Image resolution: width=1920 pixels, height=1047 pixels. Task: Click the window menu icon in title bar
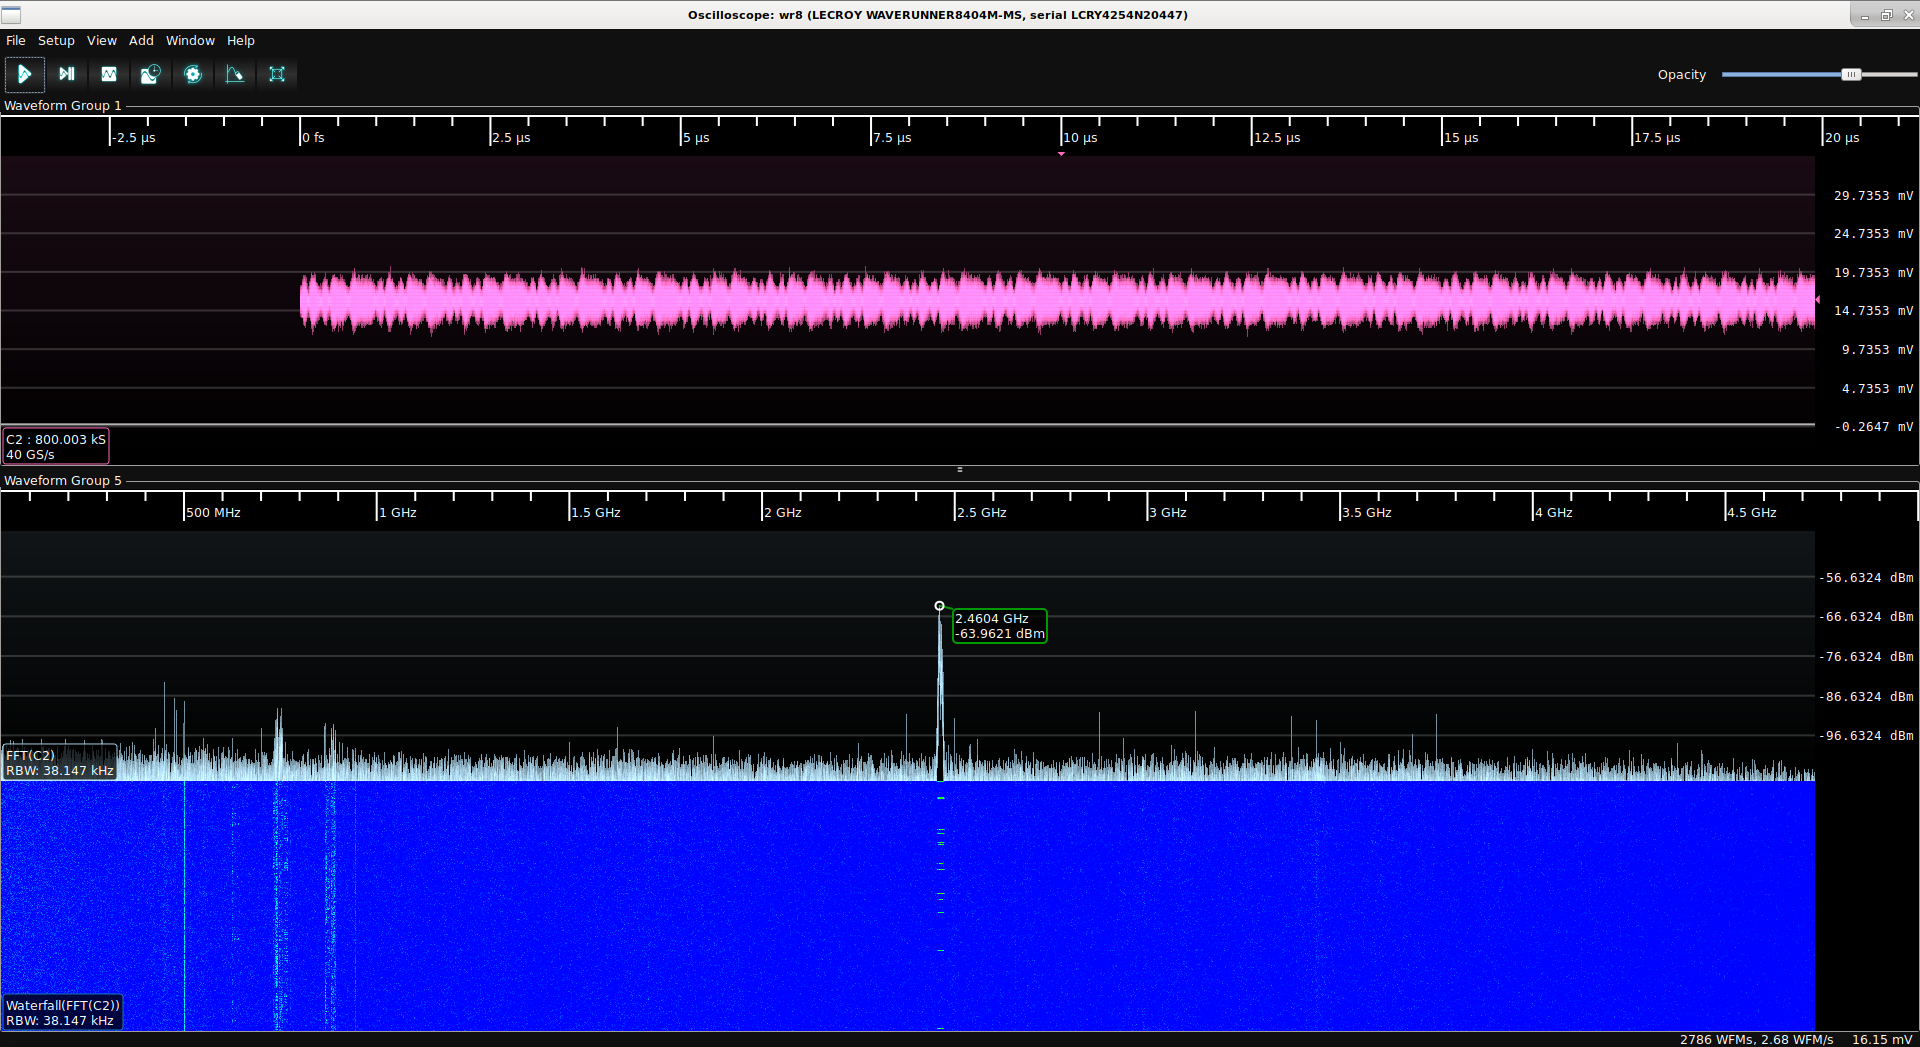11,15
